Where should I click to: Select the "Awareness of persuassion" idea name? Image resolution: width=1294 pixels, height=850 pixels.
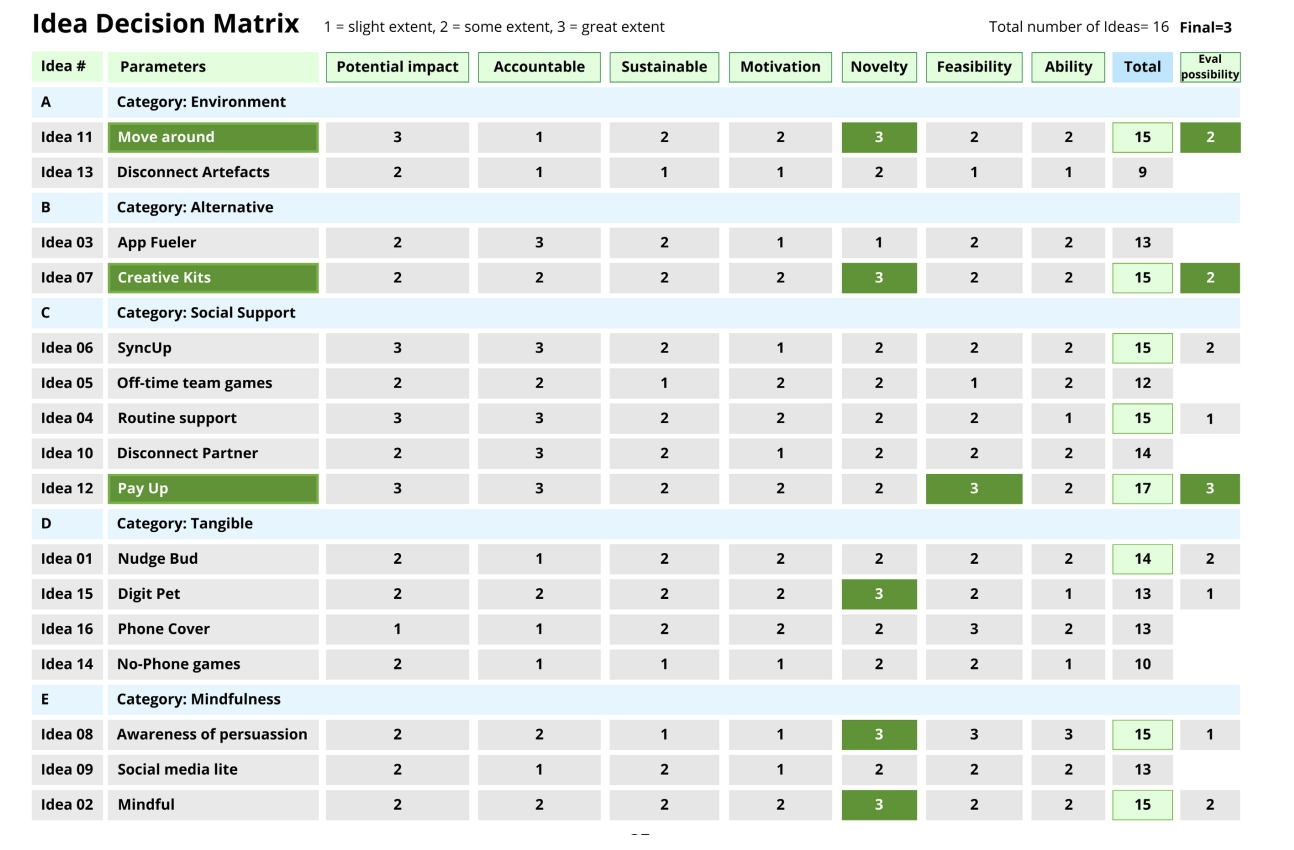(x=212, y=734)
